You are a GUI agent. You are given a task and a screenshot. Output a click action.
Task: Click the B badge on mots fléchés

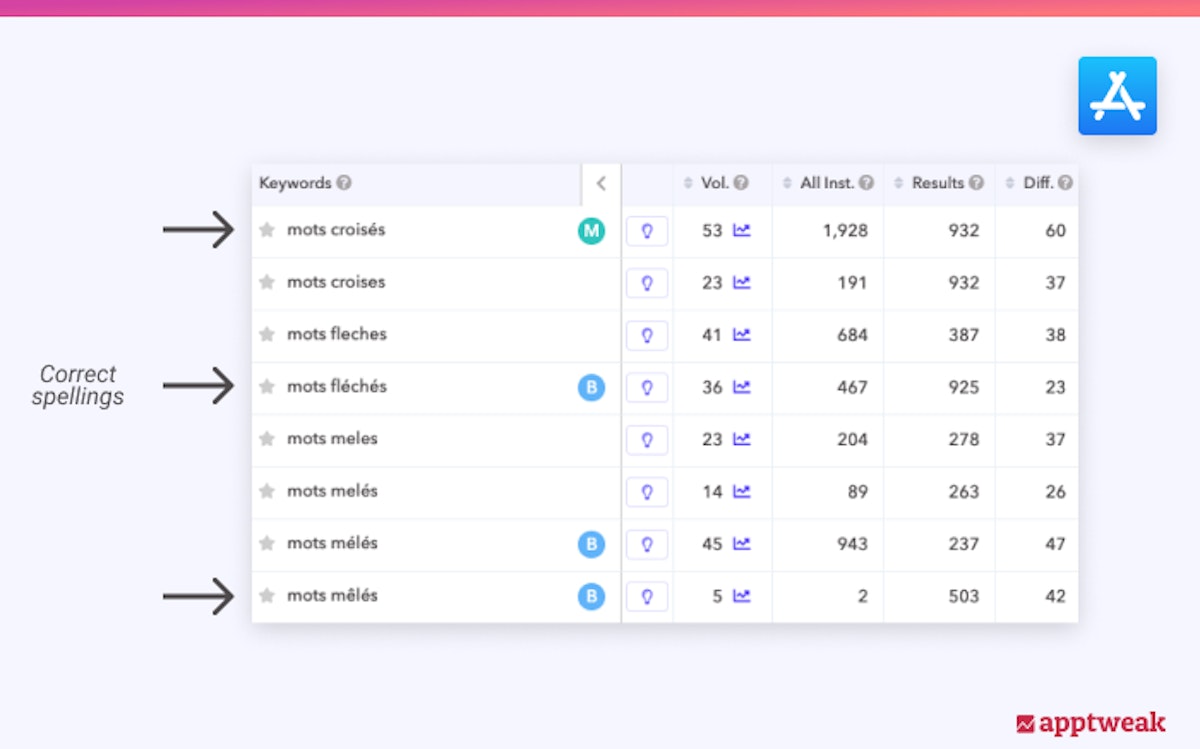coord(591,387)
